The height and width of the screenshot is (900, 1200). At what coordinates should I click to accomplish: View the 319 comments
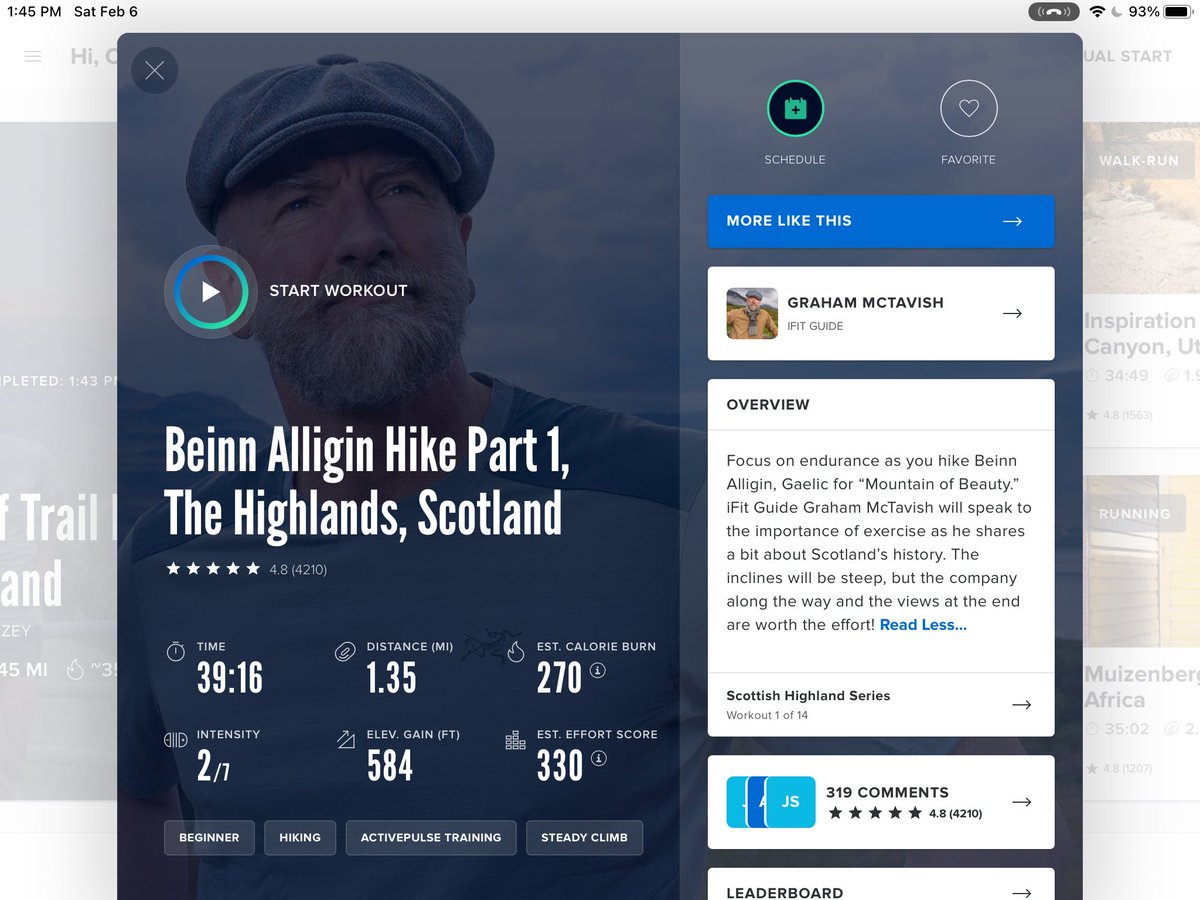click(881, 802)
